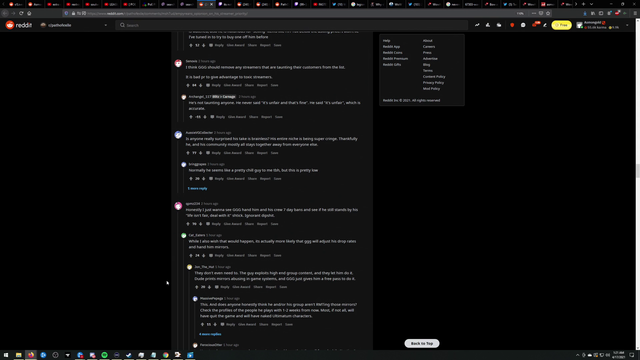Image resolution: width=640 pixels, height=360 pixels.
Task: Open Senovis's avatar image
Action: coord(178,63)
